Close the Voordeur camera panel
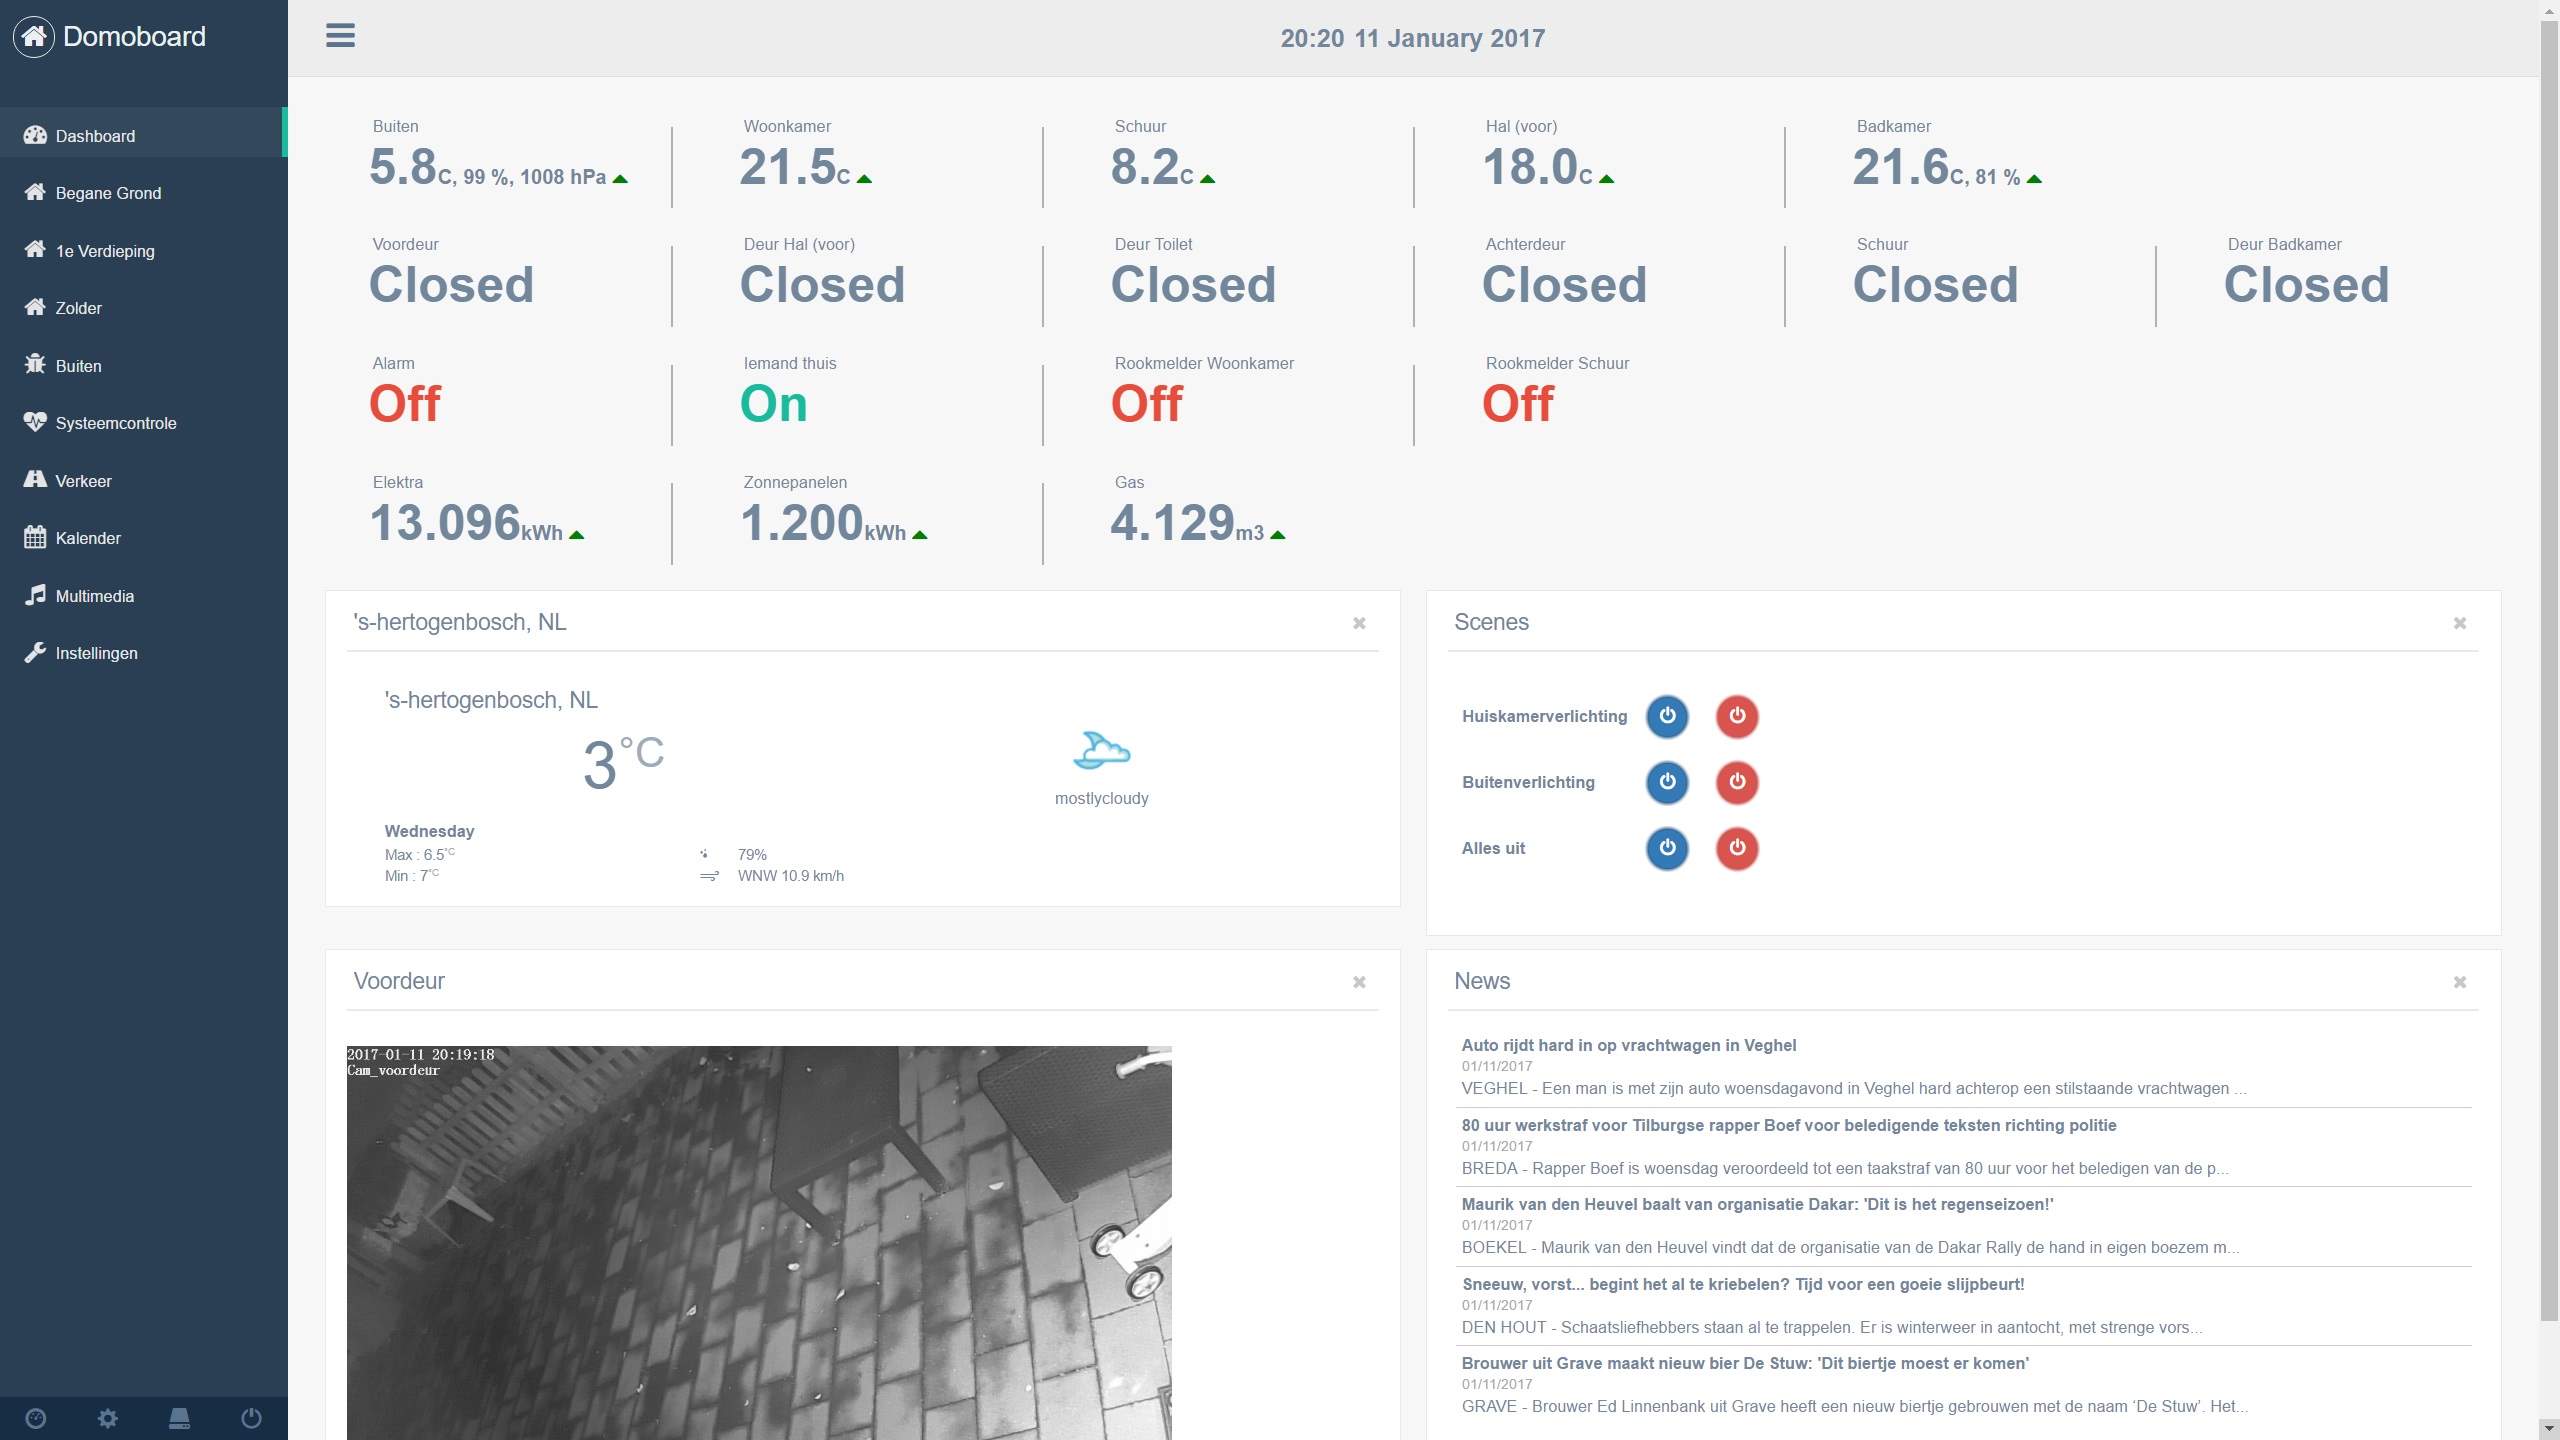Image resolution: width=2560 pixels, height=1440 pixels. (1359, 982)
